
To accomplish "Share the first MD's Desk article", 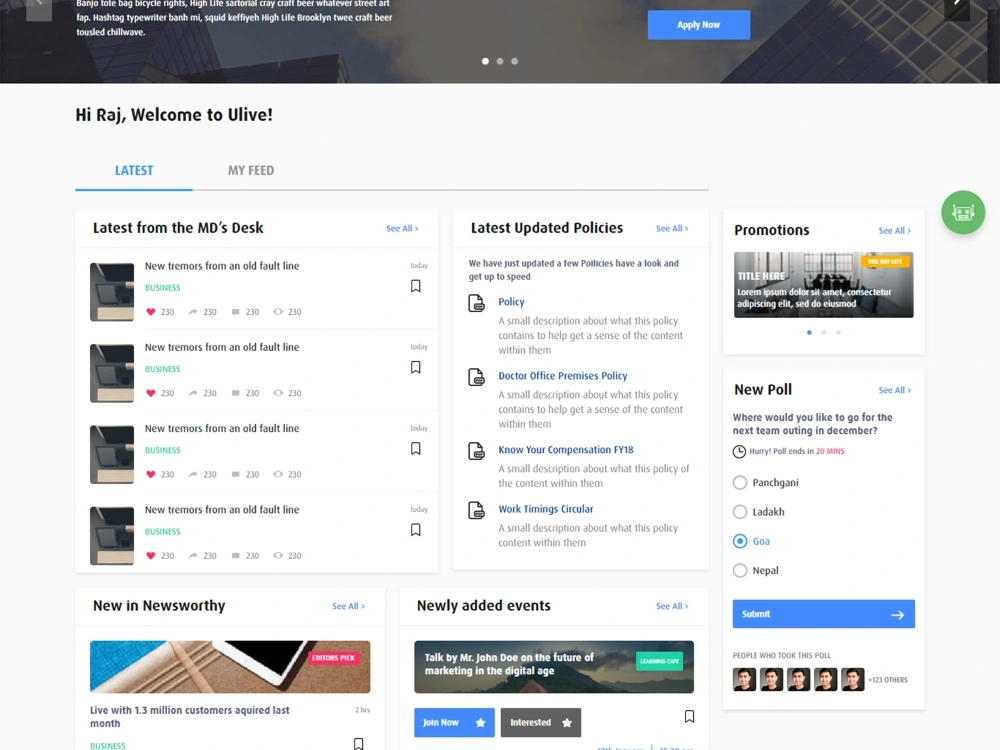I will click(x=193, y=312).
